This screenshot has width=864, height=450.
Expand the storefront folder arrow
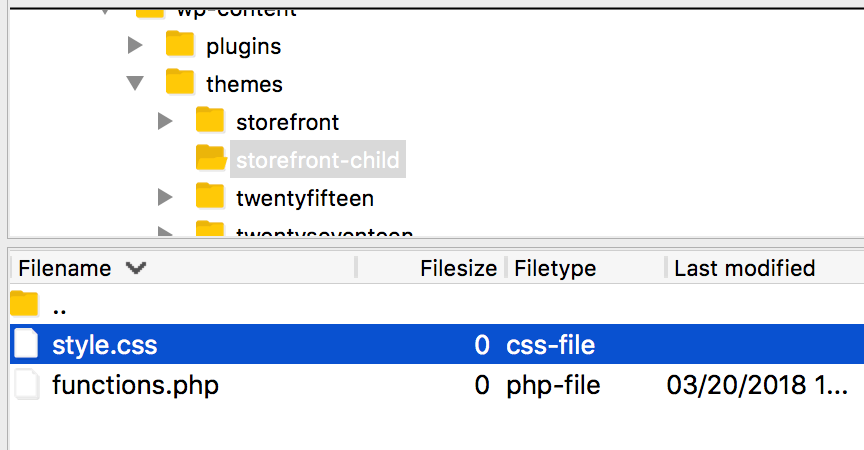pos(166,121)
